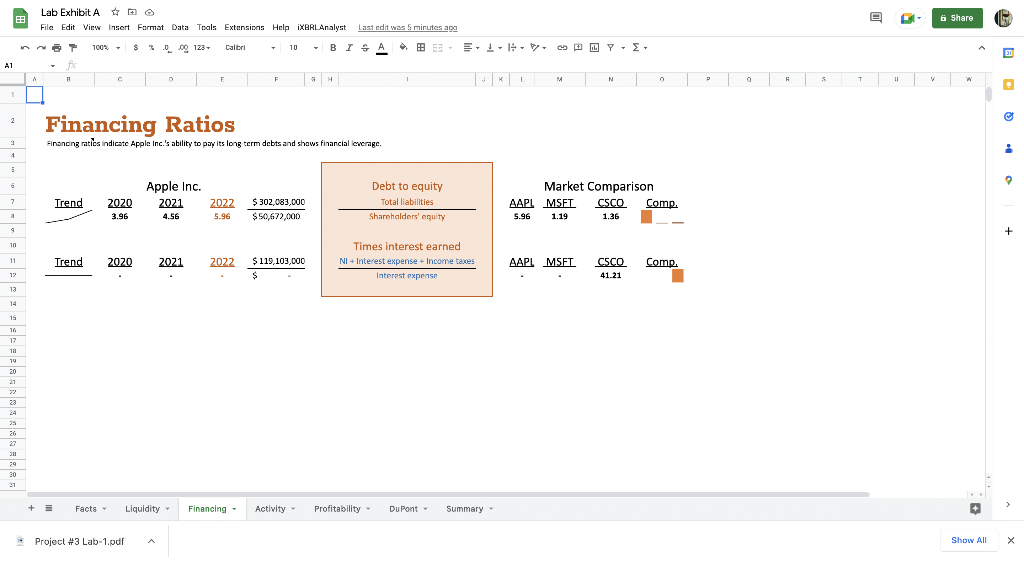Get add-ons plus icon
The height and width of the screenshot is (561, 1024).
point(1008,231)
